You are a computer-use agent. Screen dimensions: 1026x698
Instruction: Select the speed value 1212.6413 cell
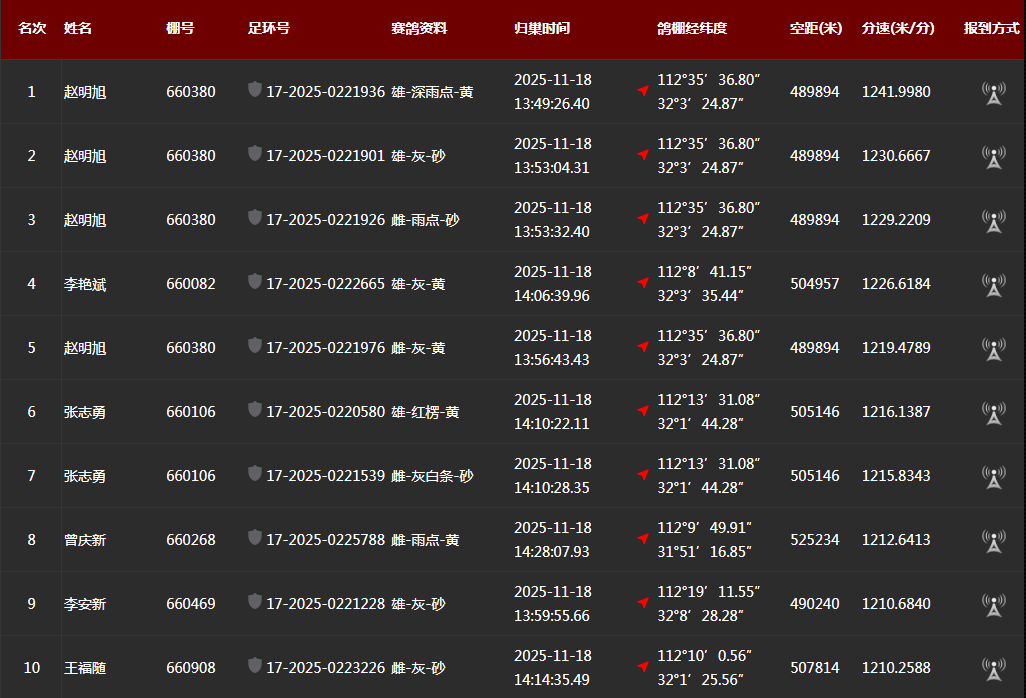(896, 540)
